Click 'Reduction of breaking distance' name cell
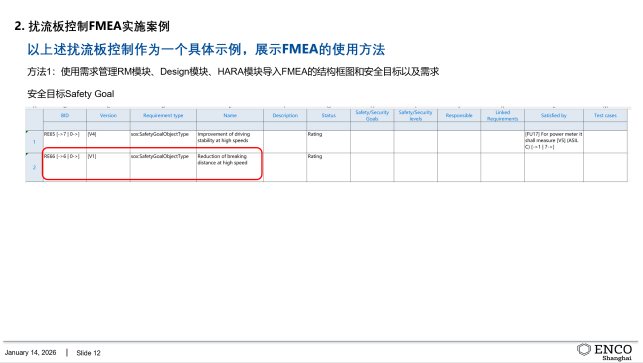The width and height of the screenshot is (643, 363). click(x=230, y=167)
